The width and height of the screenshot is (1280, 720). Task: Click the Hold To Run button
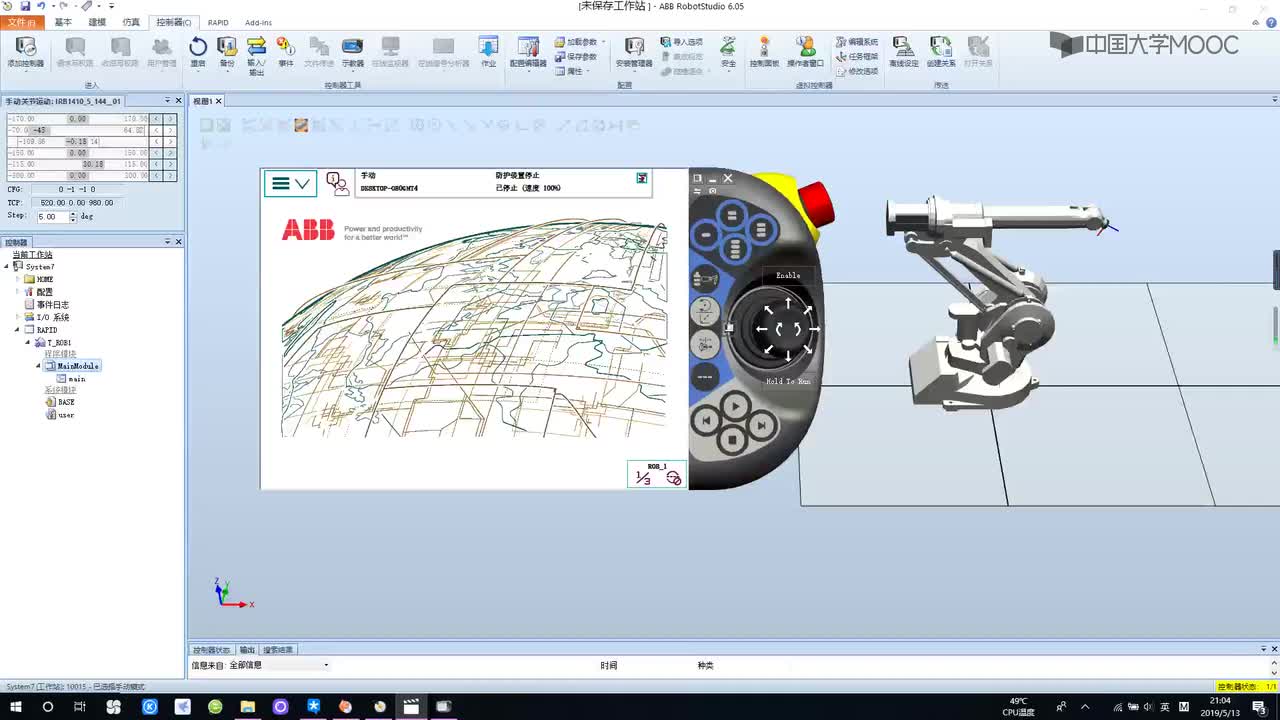[788, 381]
